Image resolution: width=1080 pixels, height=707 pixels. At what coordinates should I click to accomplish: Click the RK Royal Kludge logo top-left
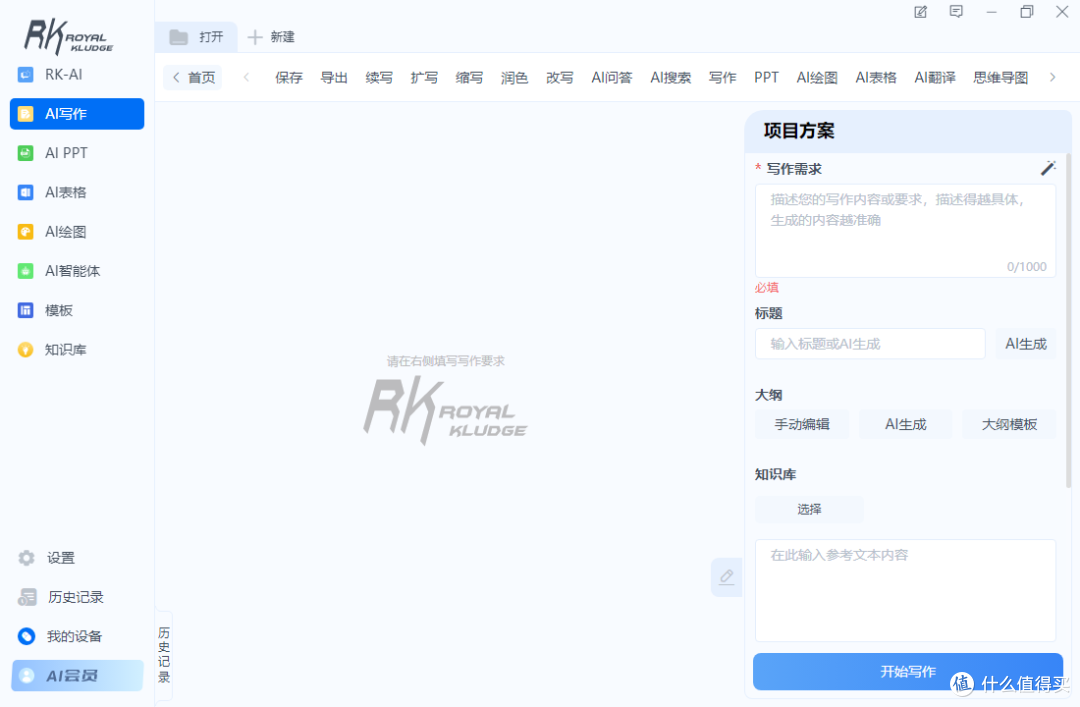tap(69, 37)
